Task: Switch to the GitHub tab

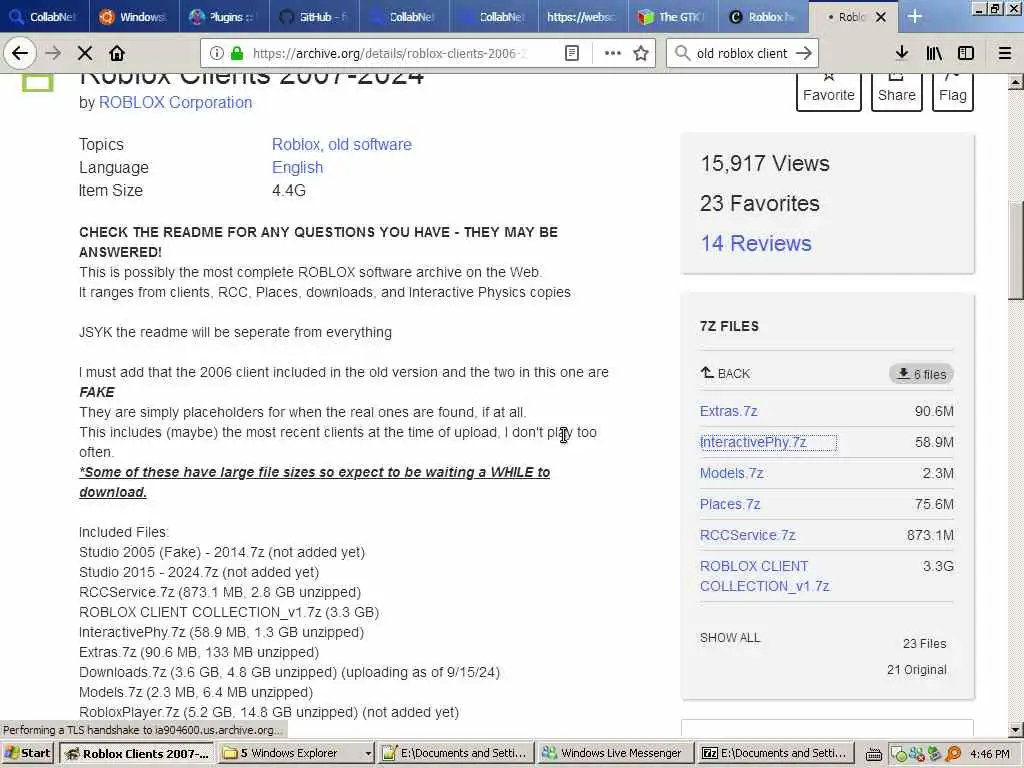Action: 314,16
